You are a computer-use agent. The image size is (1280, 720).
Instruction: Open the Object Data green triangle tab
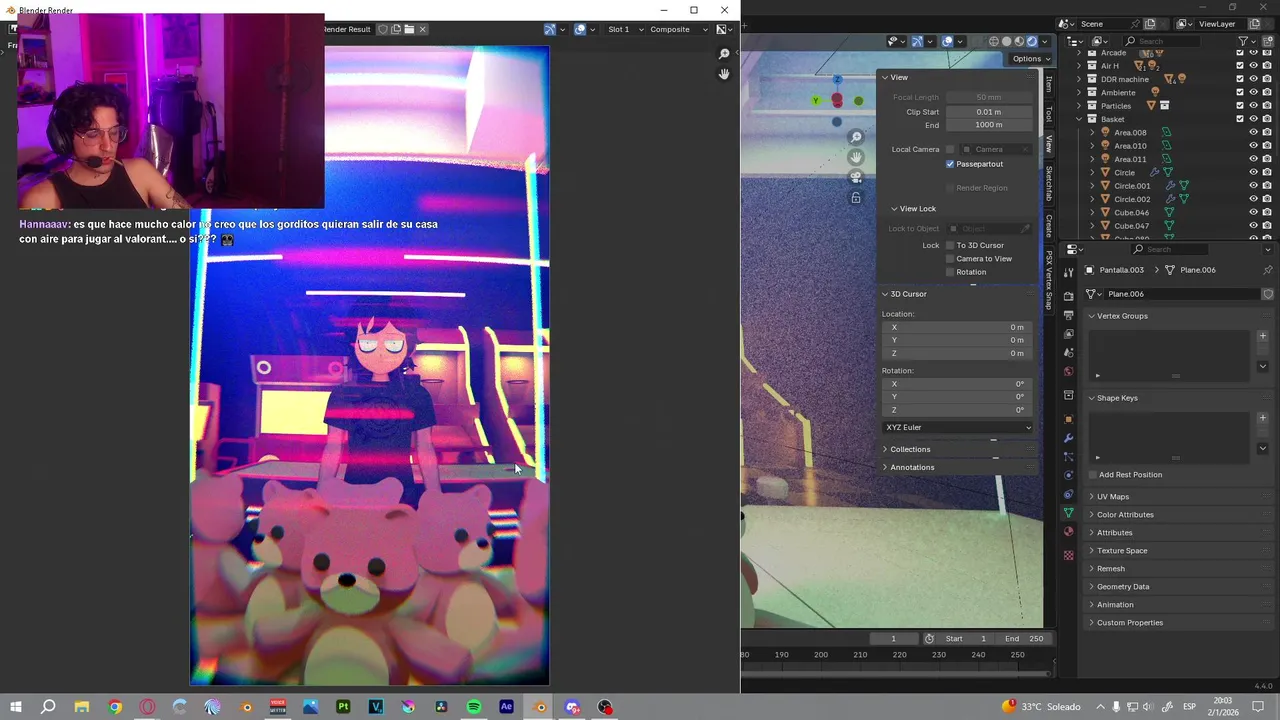[1068, 513]
